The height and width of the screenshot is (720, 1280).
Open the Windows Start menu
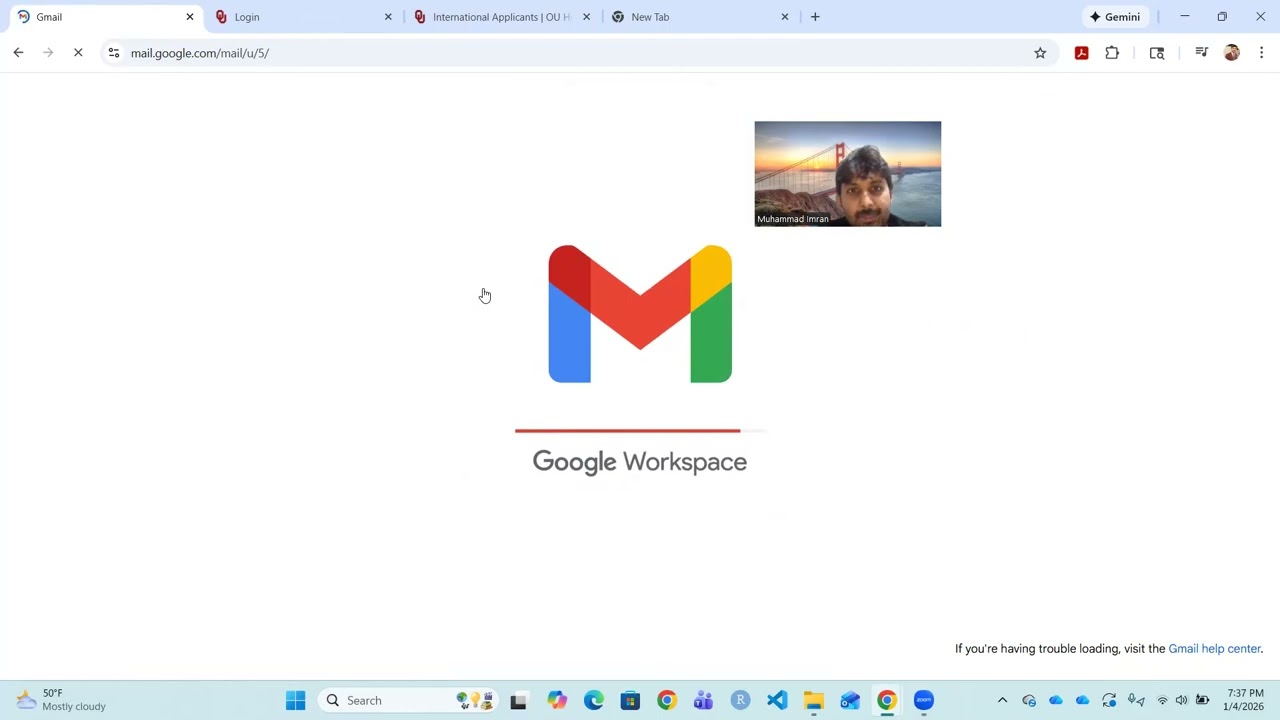[295, 701]
